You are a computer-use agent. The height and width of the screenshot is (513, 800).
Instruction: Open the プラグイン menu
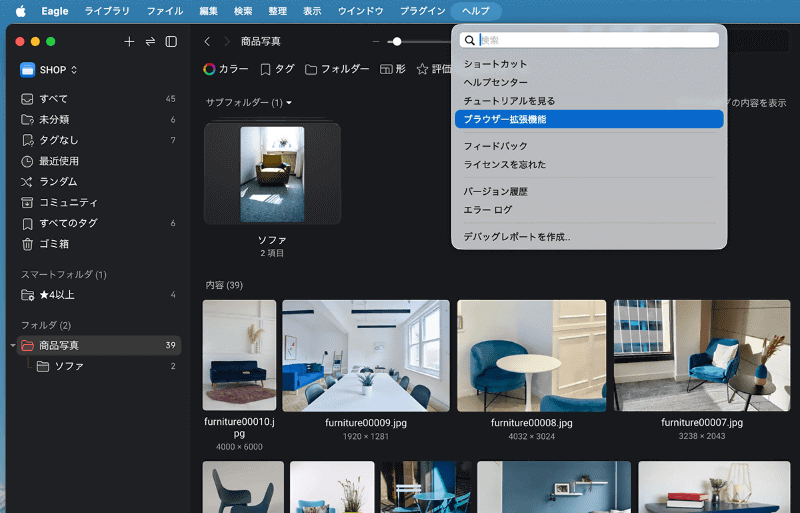pyautogui.click(x=422, y=11)
